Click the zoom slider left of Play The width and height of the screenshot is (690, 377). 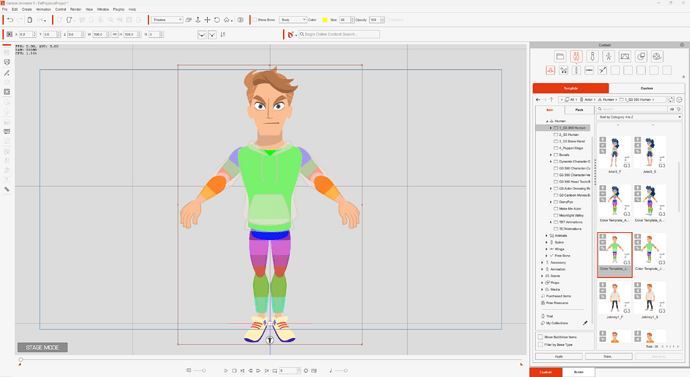point(198,370)
